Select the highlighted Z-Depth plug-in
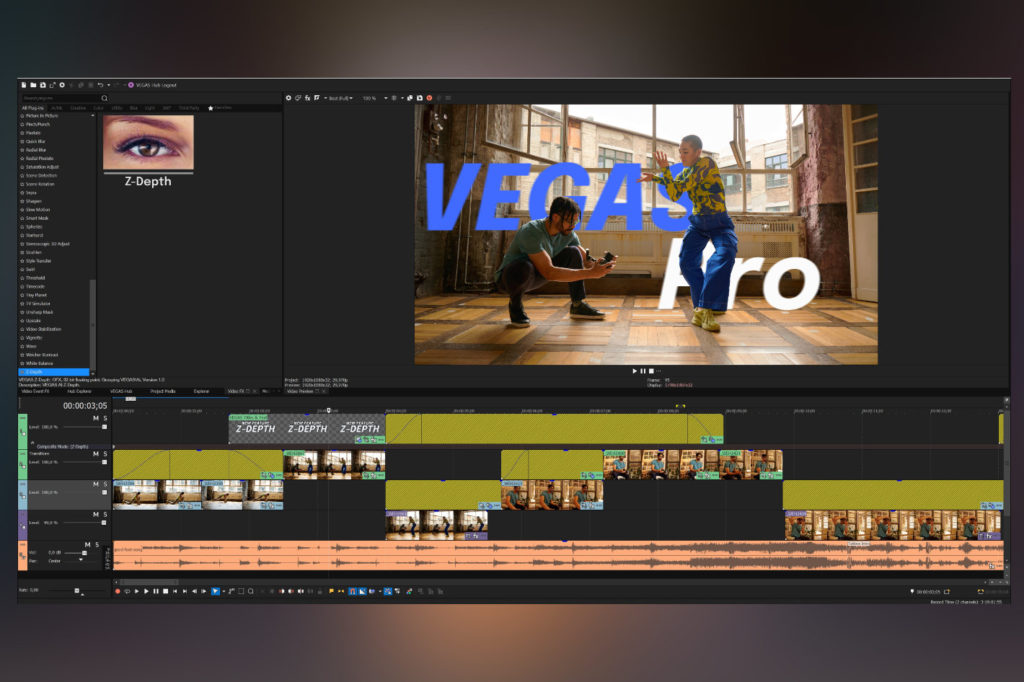 (x=54, y=372)
